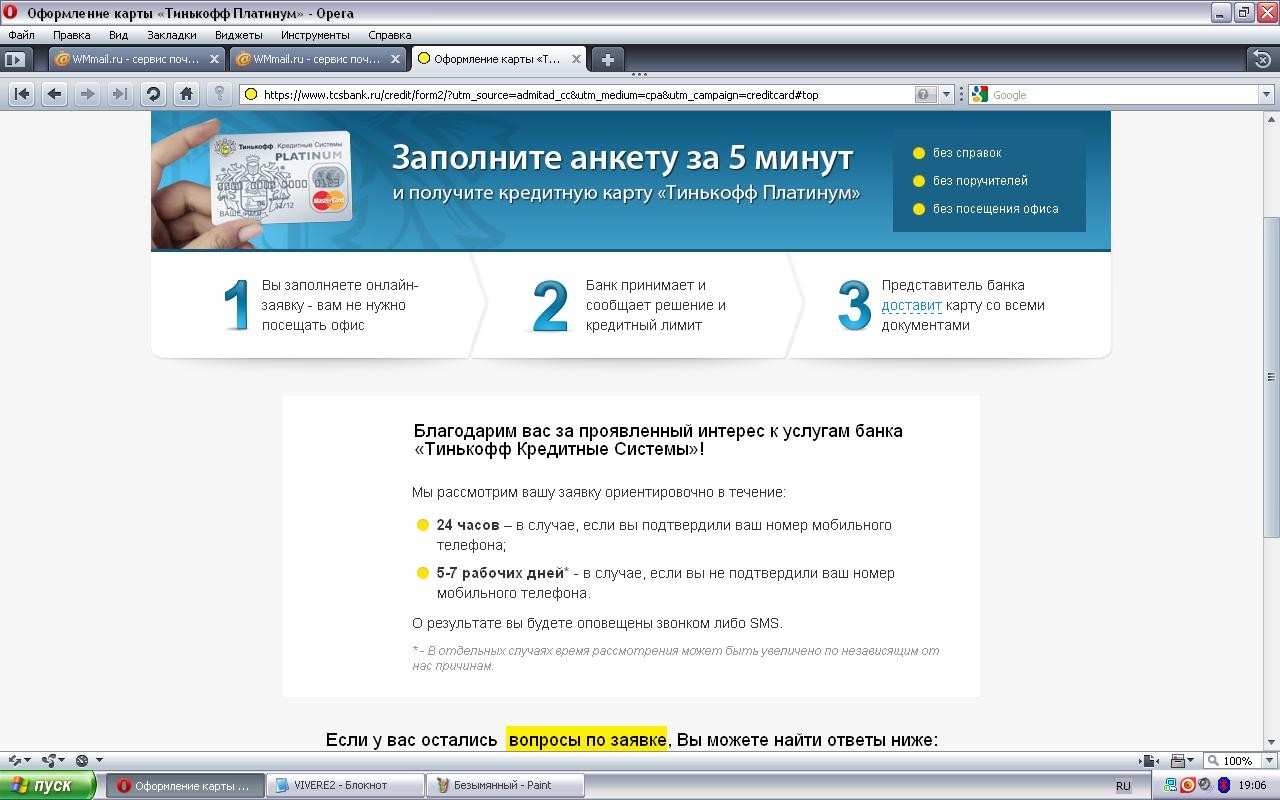The width and height of the screenshot is (1280, 800).
Task: Click the highlighted вопросы по заявке text
Action: click(586, 740)
